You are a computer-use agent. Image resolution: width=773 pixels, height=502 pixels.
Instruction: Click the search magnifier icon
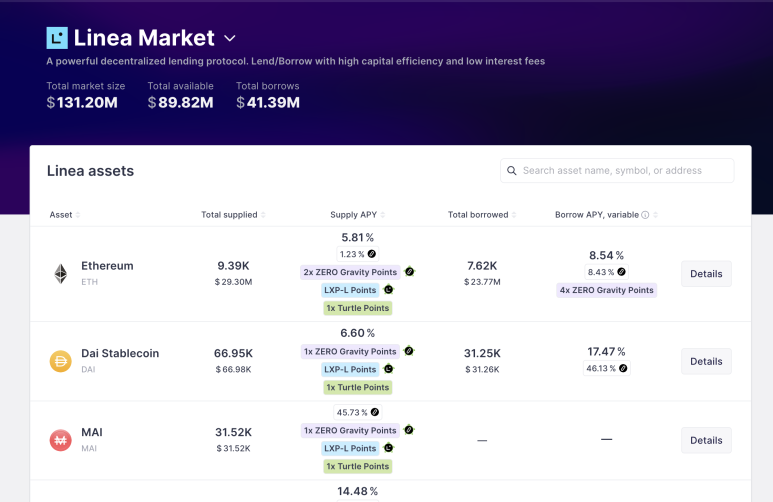coord(512,171)
